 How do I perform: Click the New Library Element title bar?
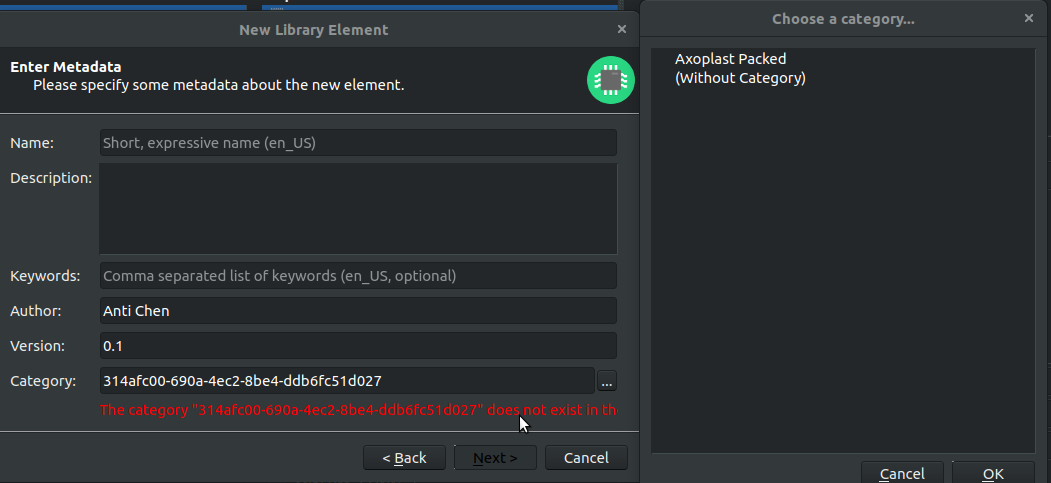coord(314,29)
